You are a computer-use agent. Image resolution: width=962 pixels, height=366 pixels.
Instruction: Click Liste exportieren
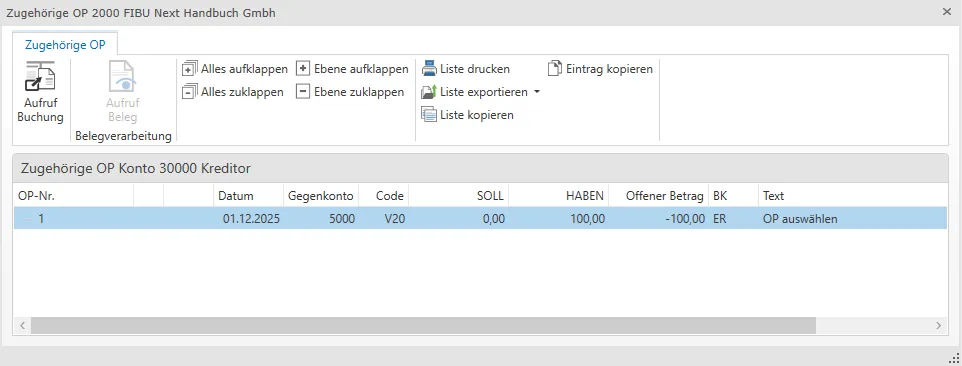coord(474,93)
